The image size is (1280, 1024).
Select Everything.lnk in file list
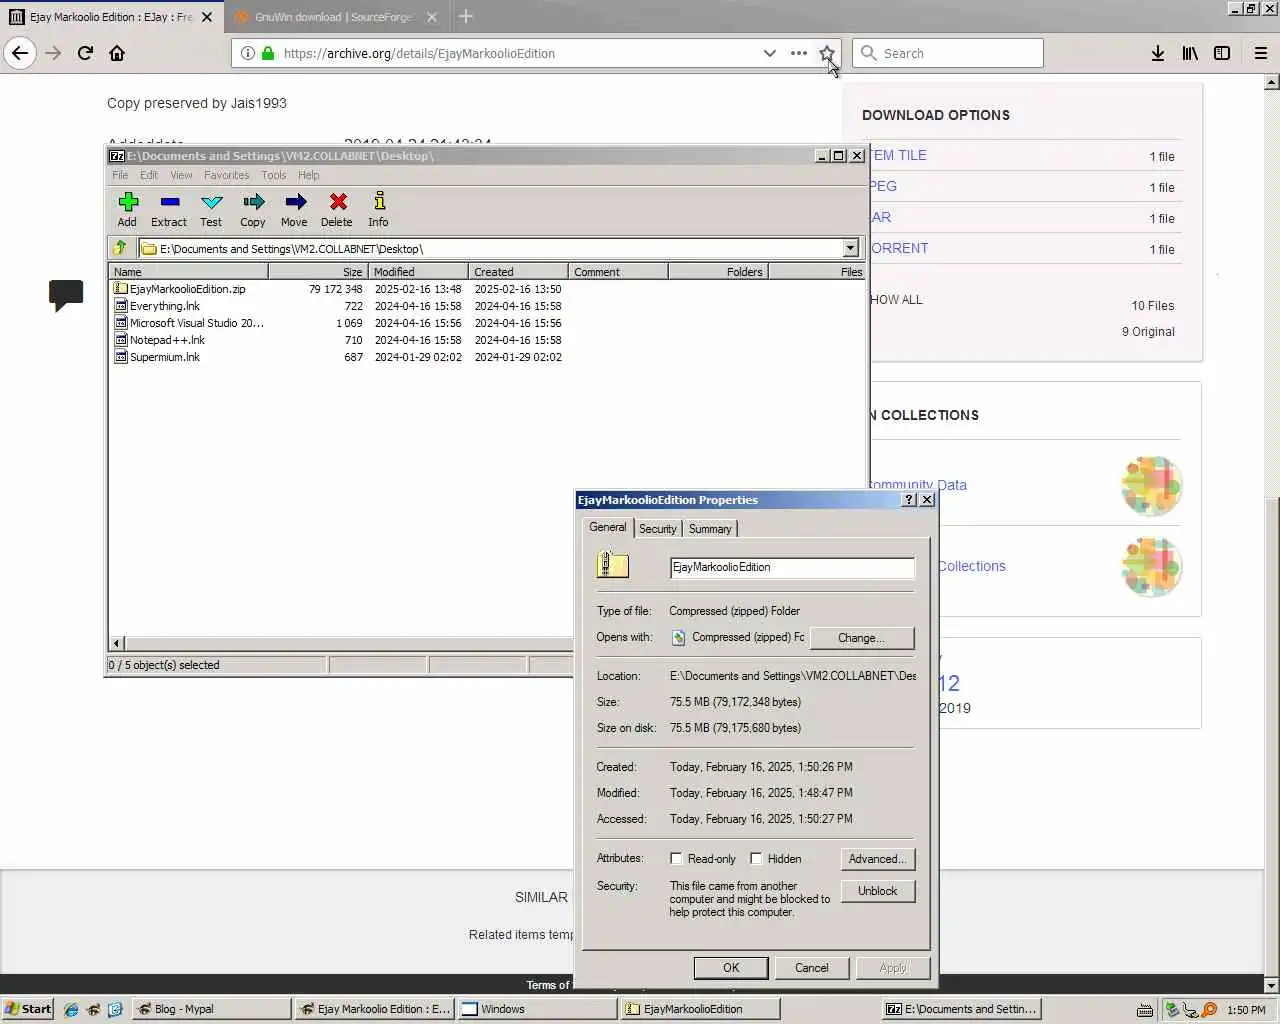pyautogui.click(x=165, y=306)
